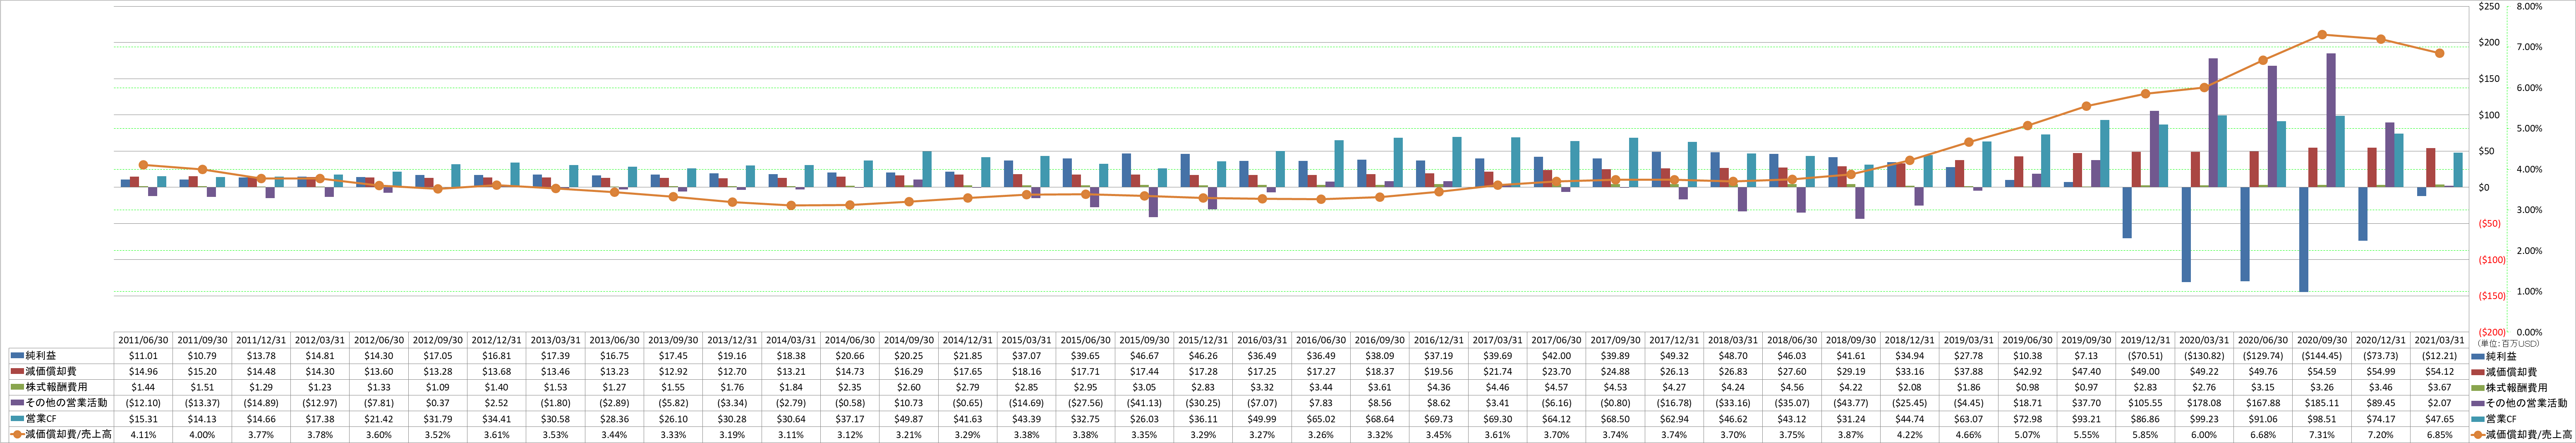This screenshot has width=2576, height=443.
Task: Click the highest orange line marker on the chart
Action: [2322, 35]
